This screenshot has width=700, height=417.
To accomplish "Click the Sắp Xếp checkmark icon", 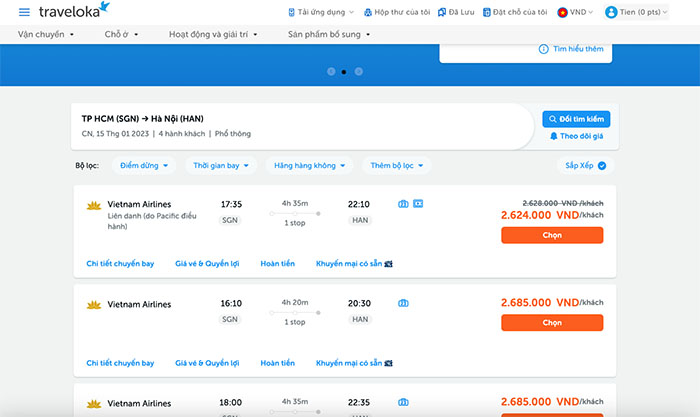I will coord(602,166).
